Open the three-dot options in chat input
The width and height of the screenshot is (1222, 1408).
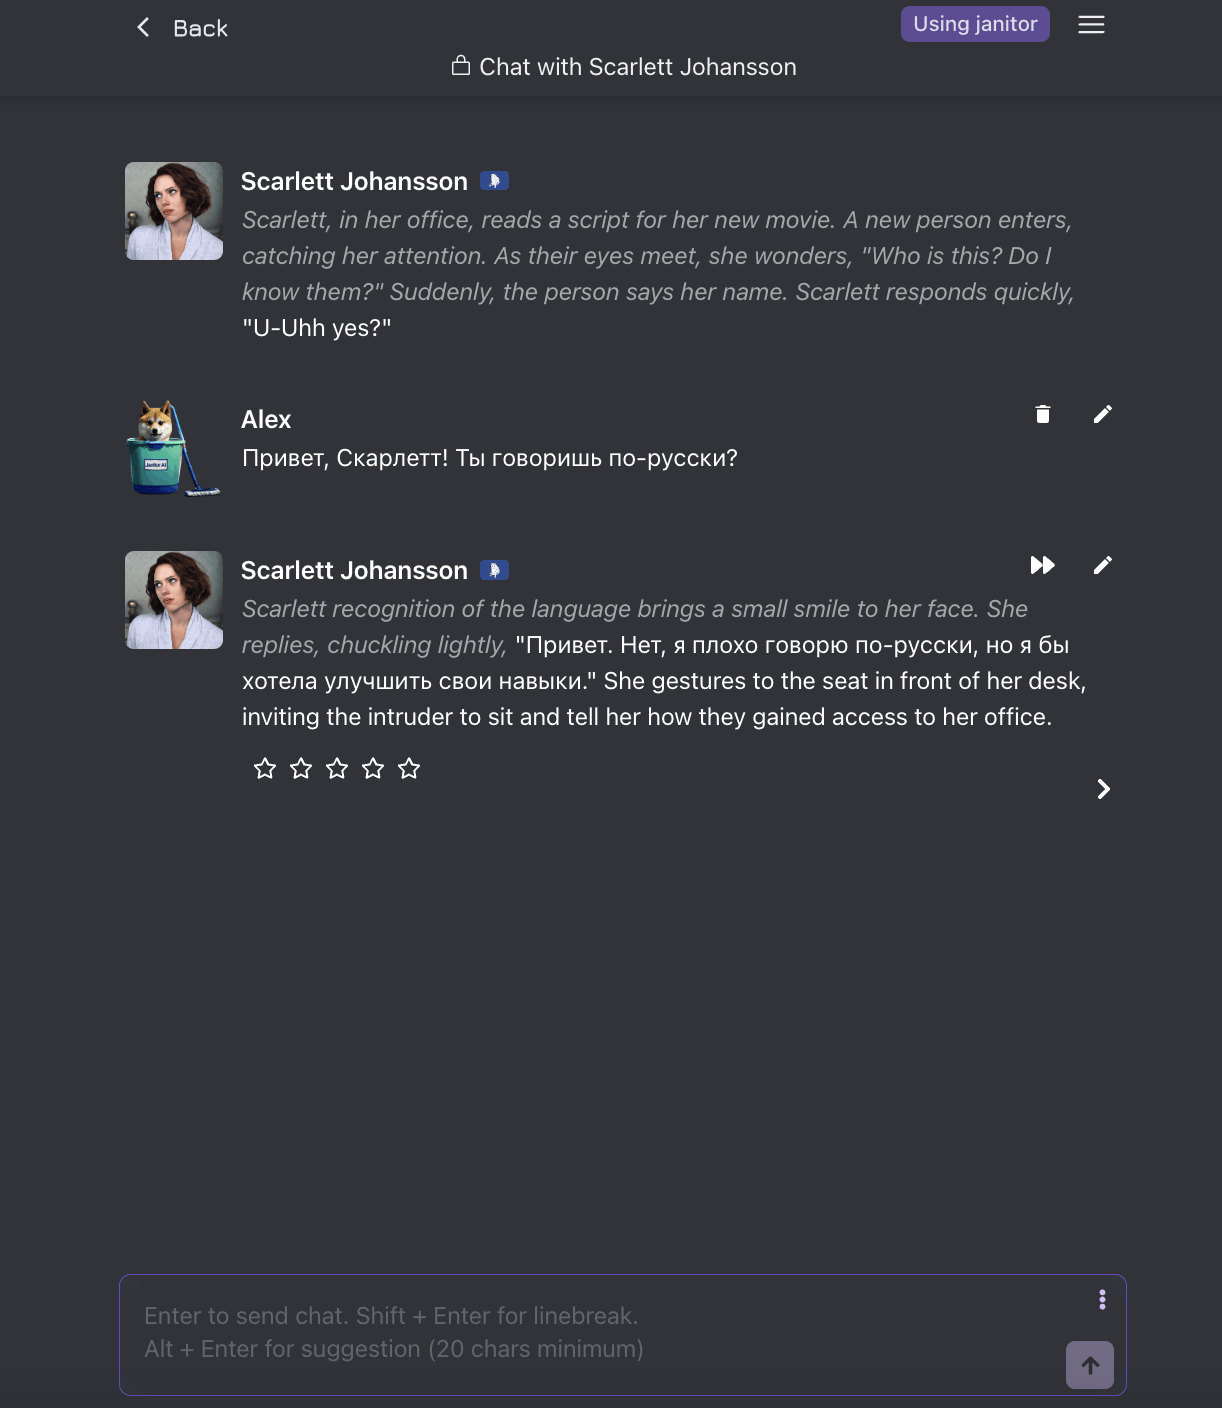[1102, 1299]
